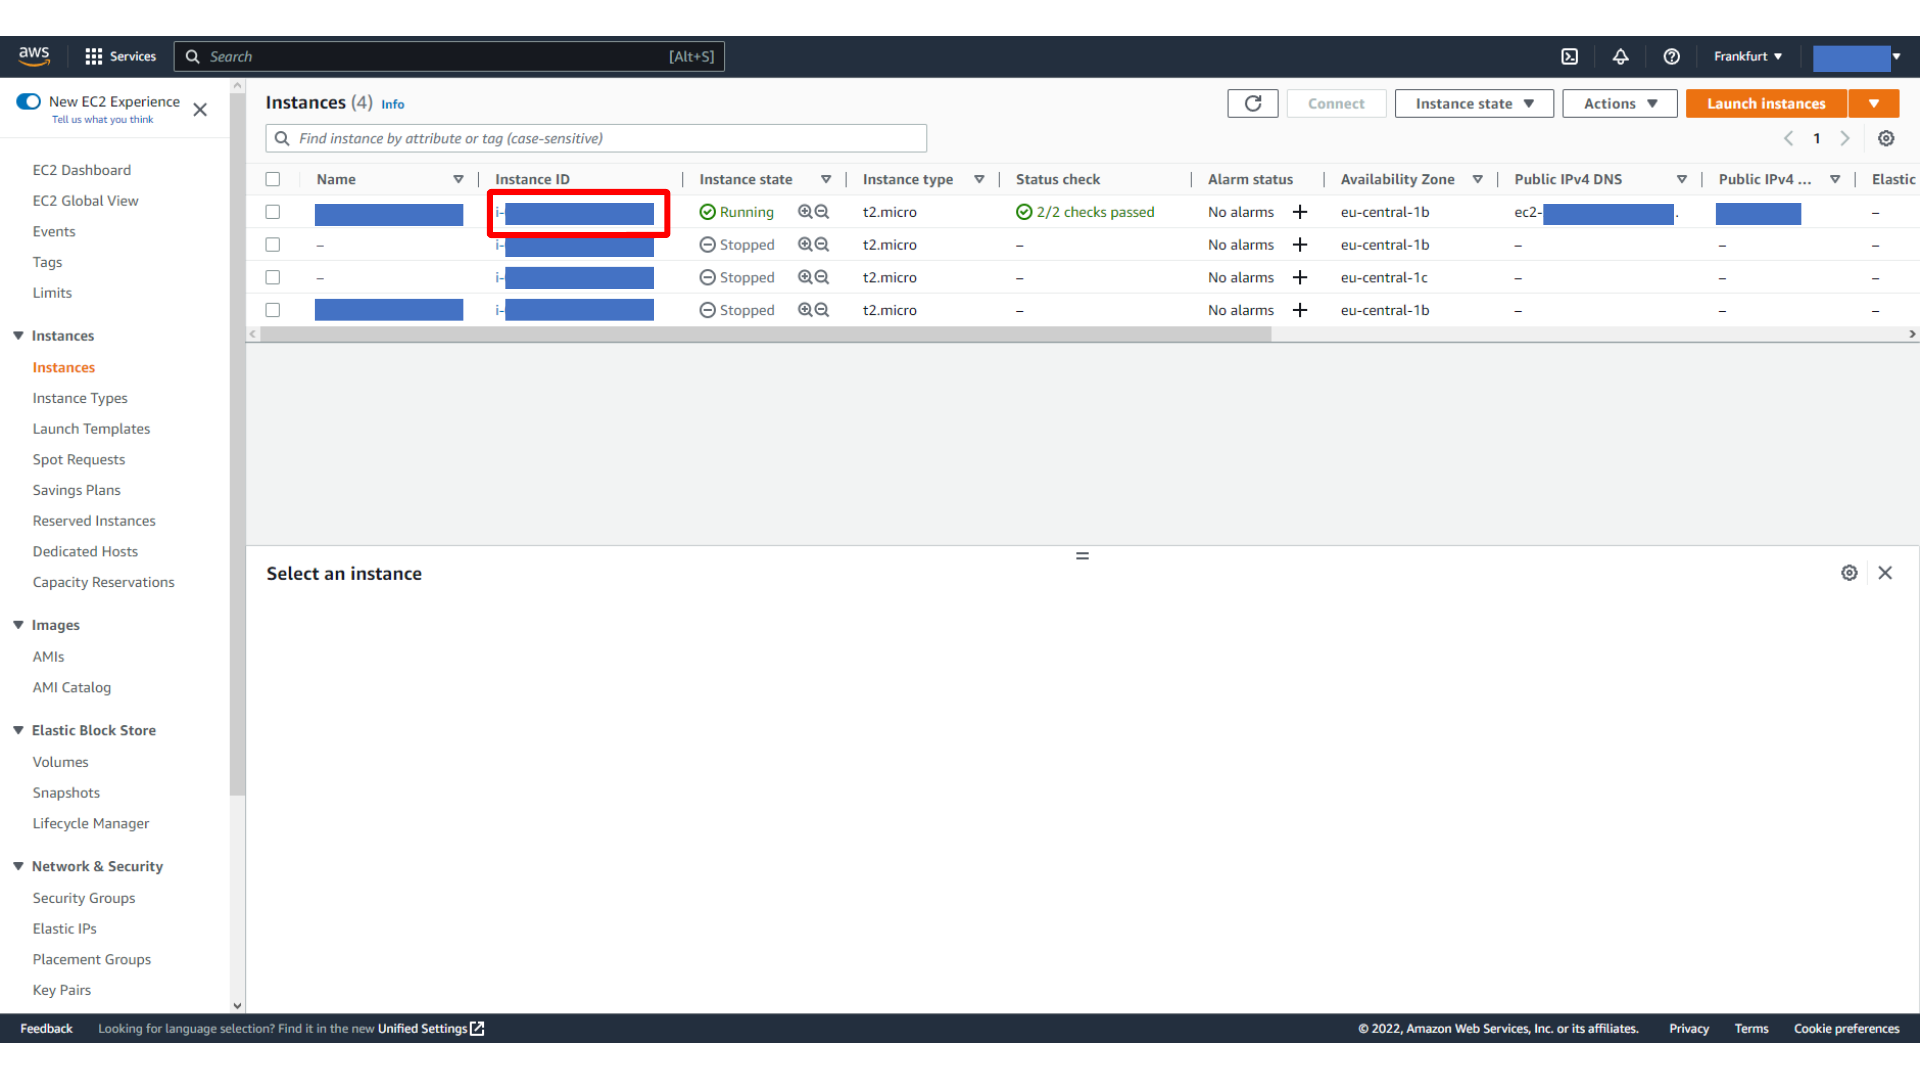The height and width of the screenshot is (1080, 1921).
Task: Open the Instance state dropdown
Action: coord(1474,103)
